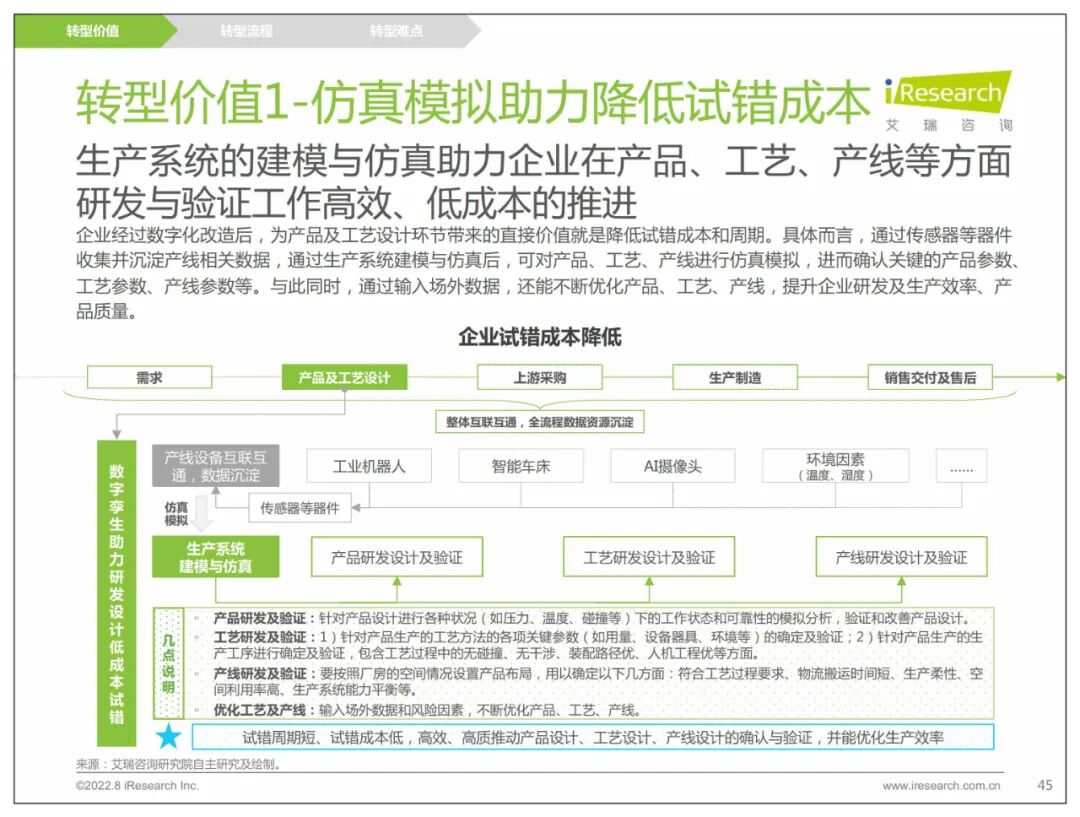The image size is (1080, 817).
Task: Click the ©2022.8 iResearch Inc. footer
Action: tap(137, 785)
